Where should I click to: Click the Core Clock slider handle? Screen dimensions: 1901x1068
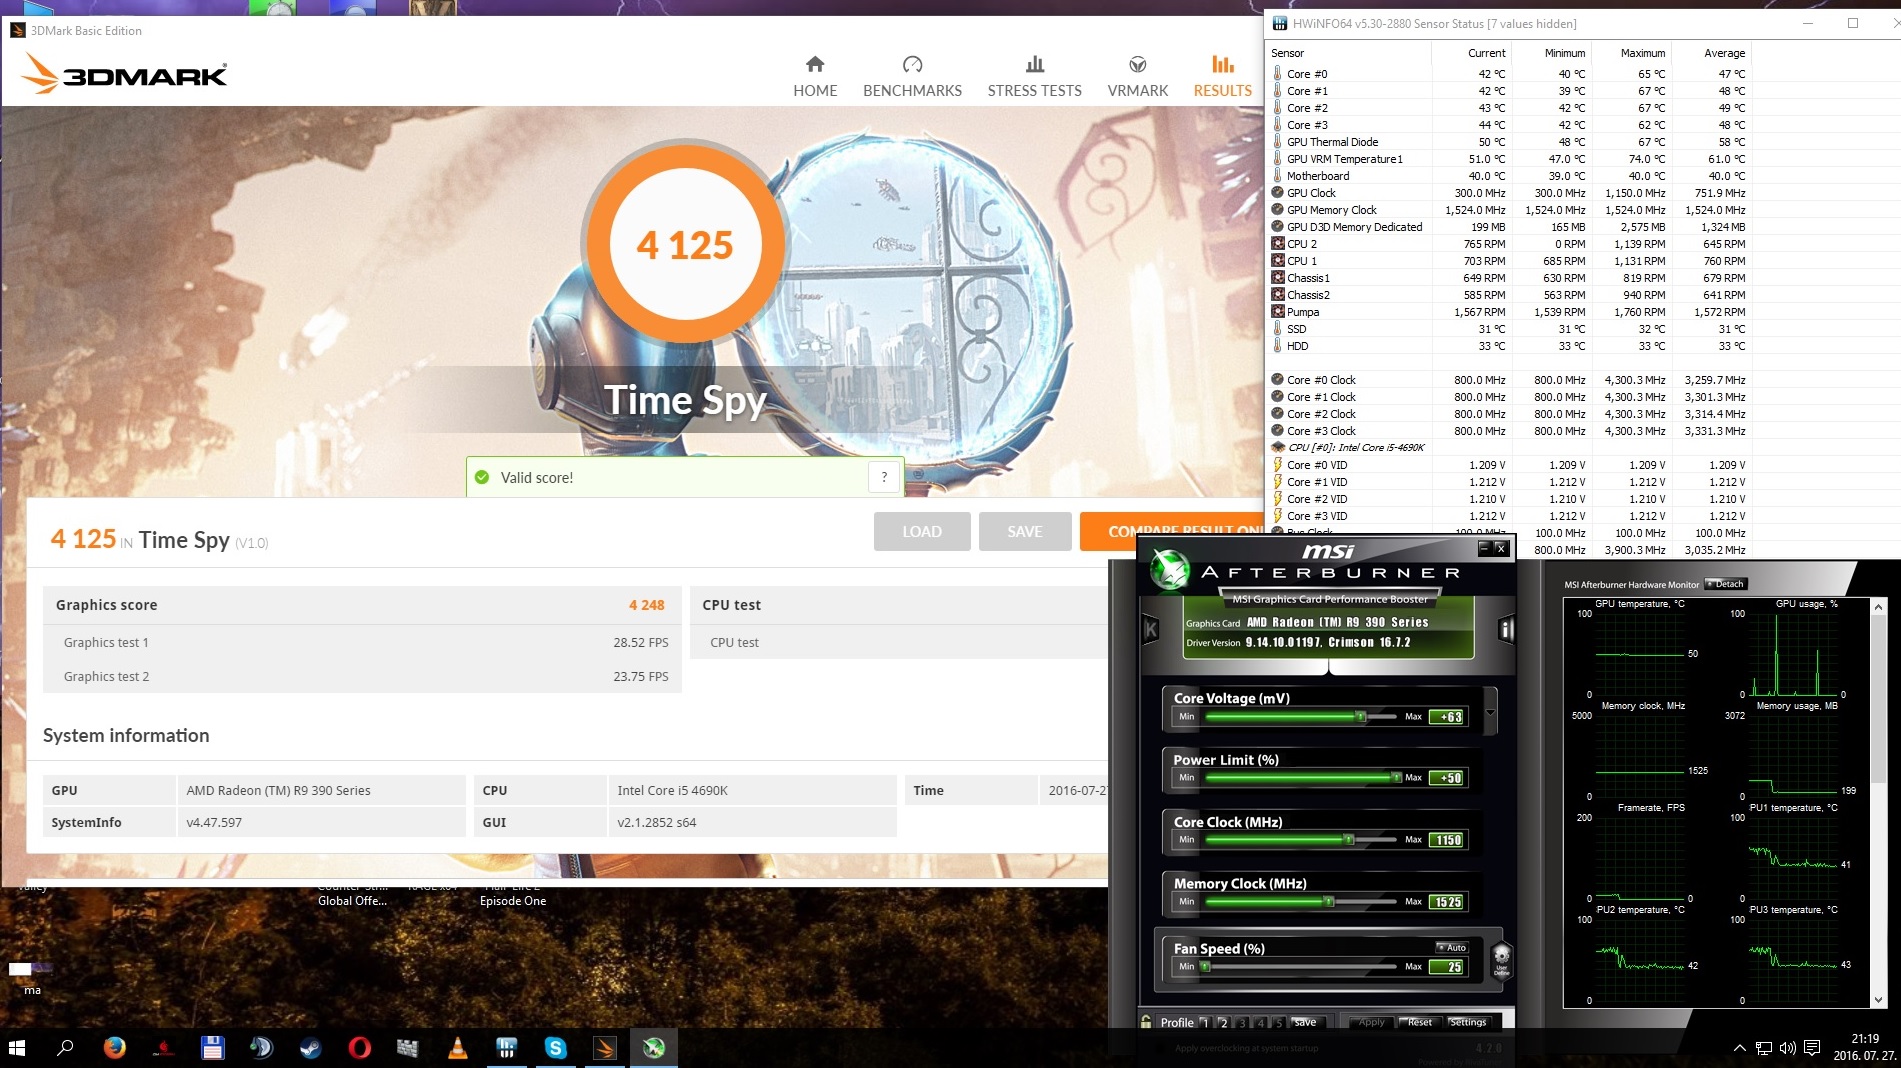[x=1349, y=839]
